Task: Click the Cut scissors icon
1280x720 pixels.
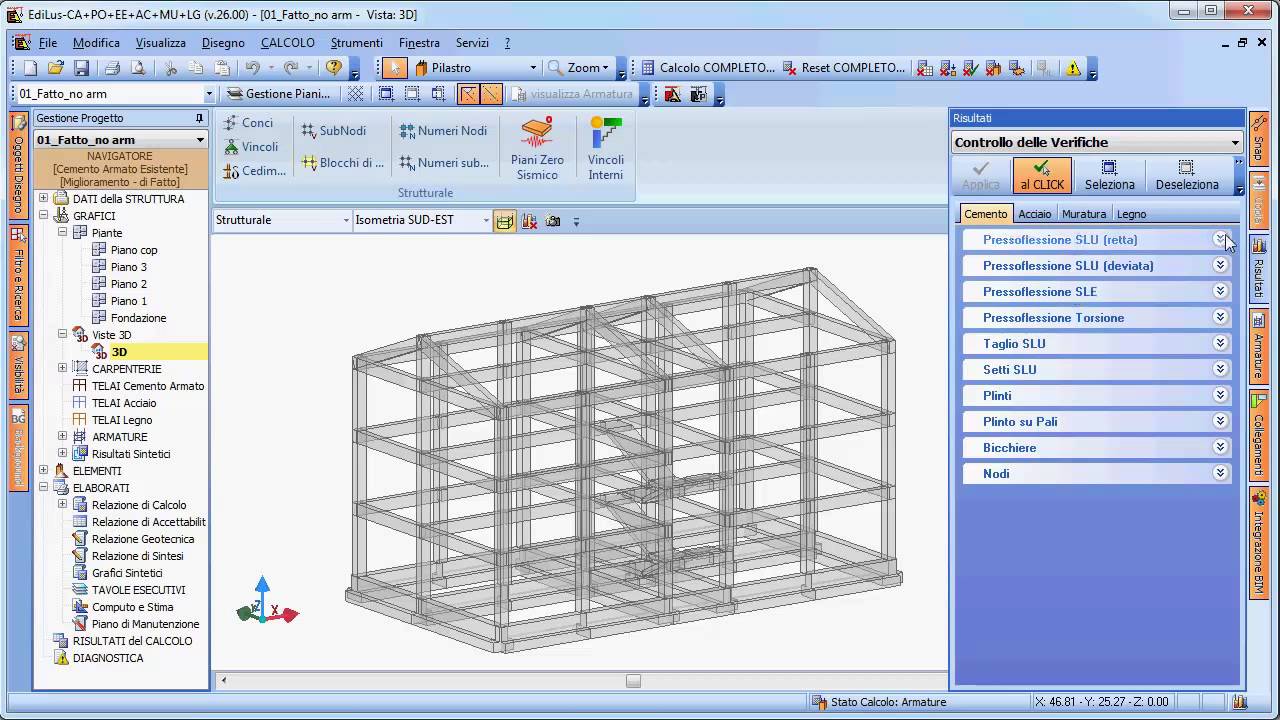Action: pos(170,68)
